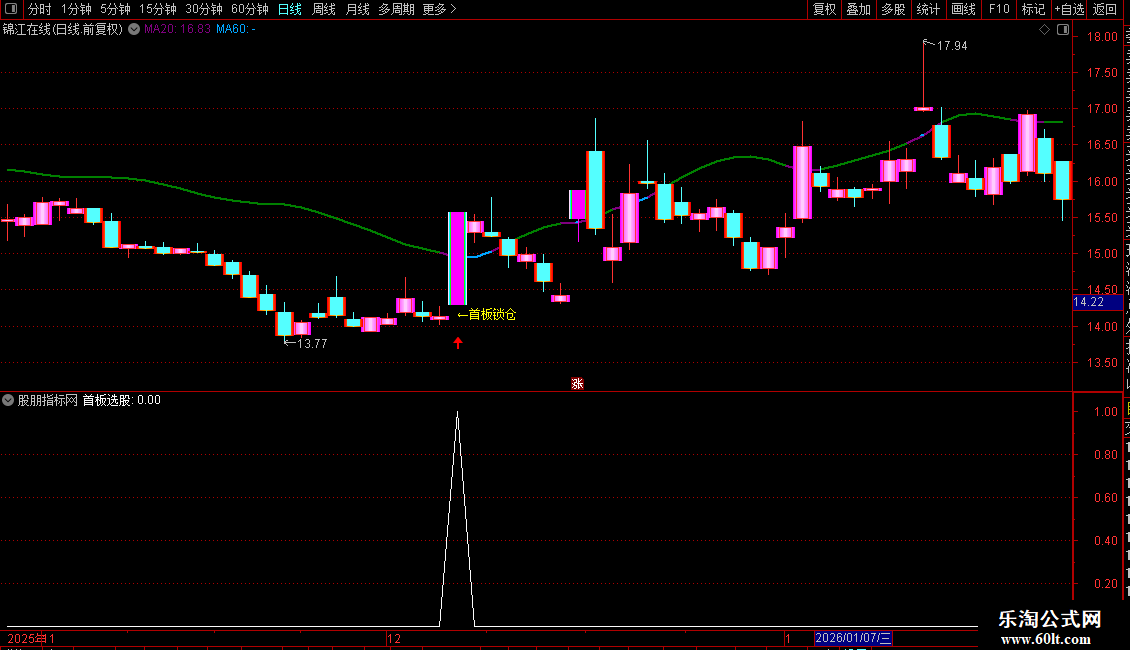Select the 15分钟 period tab

click(158, 9)
